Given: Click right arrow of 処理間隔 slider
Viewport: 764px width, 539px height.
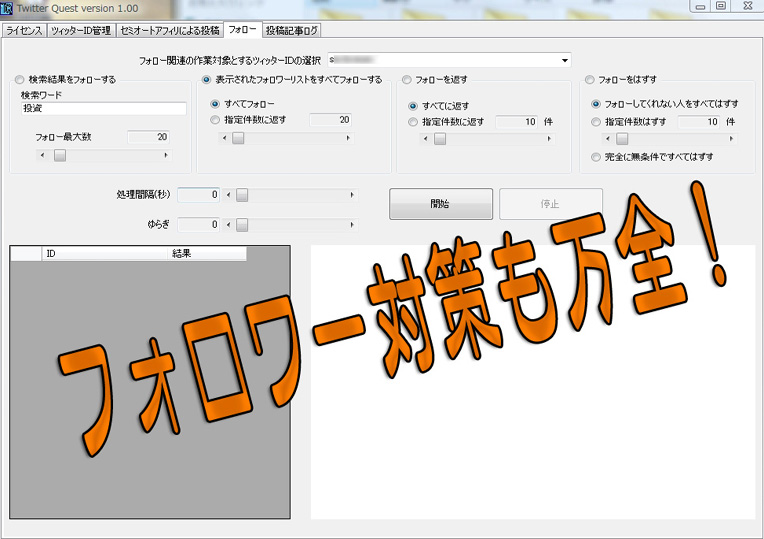Looking at the screenshot, I should point(352,195).
